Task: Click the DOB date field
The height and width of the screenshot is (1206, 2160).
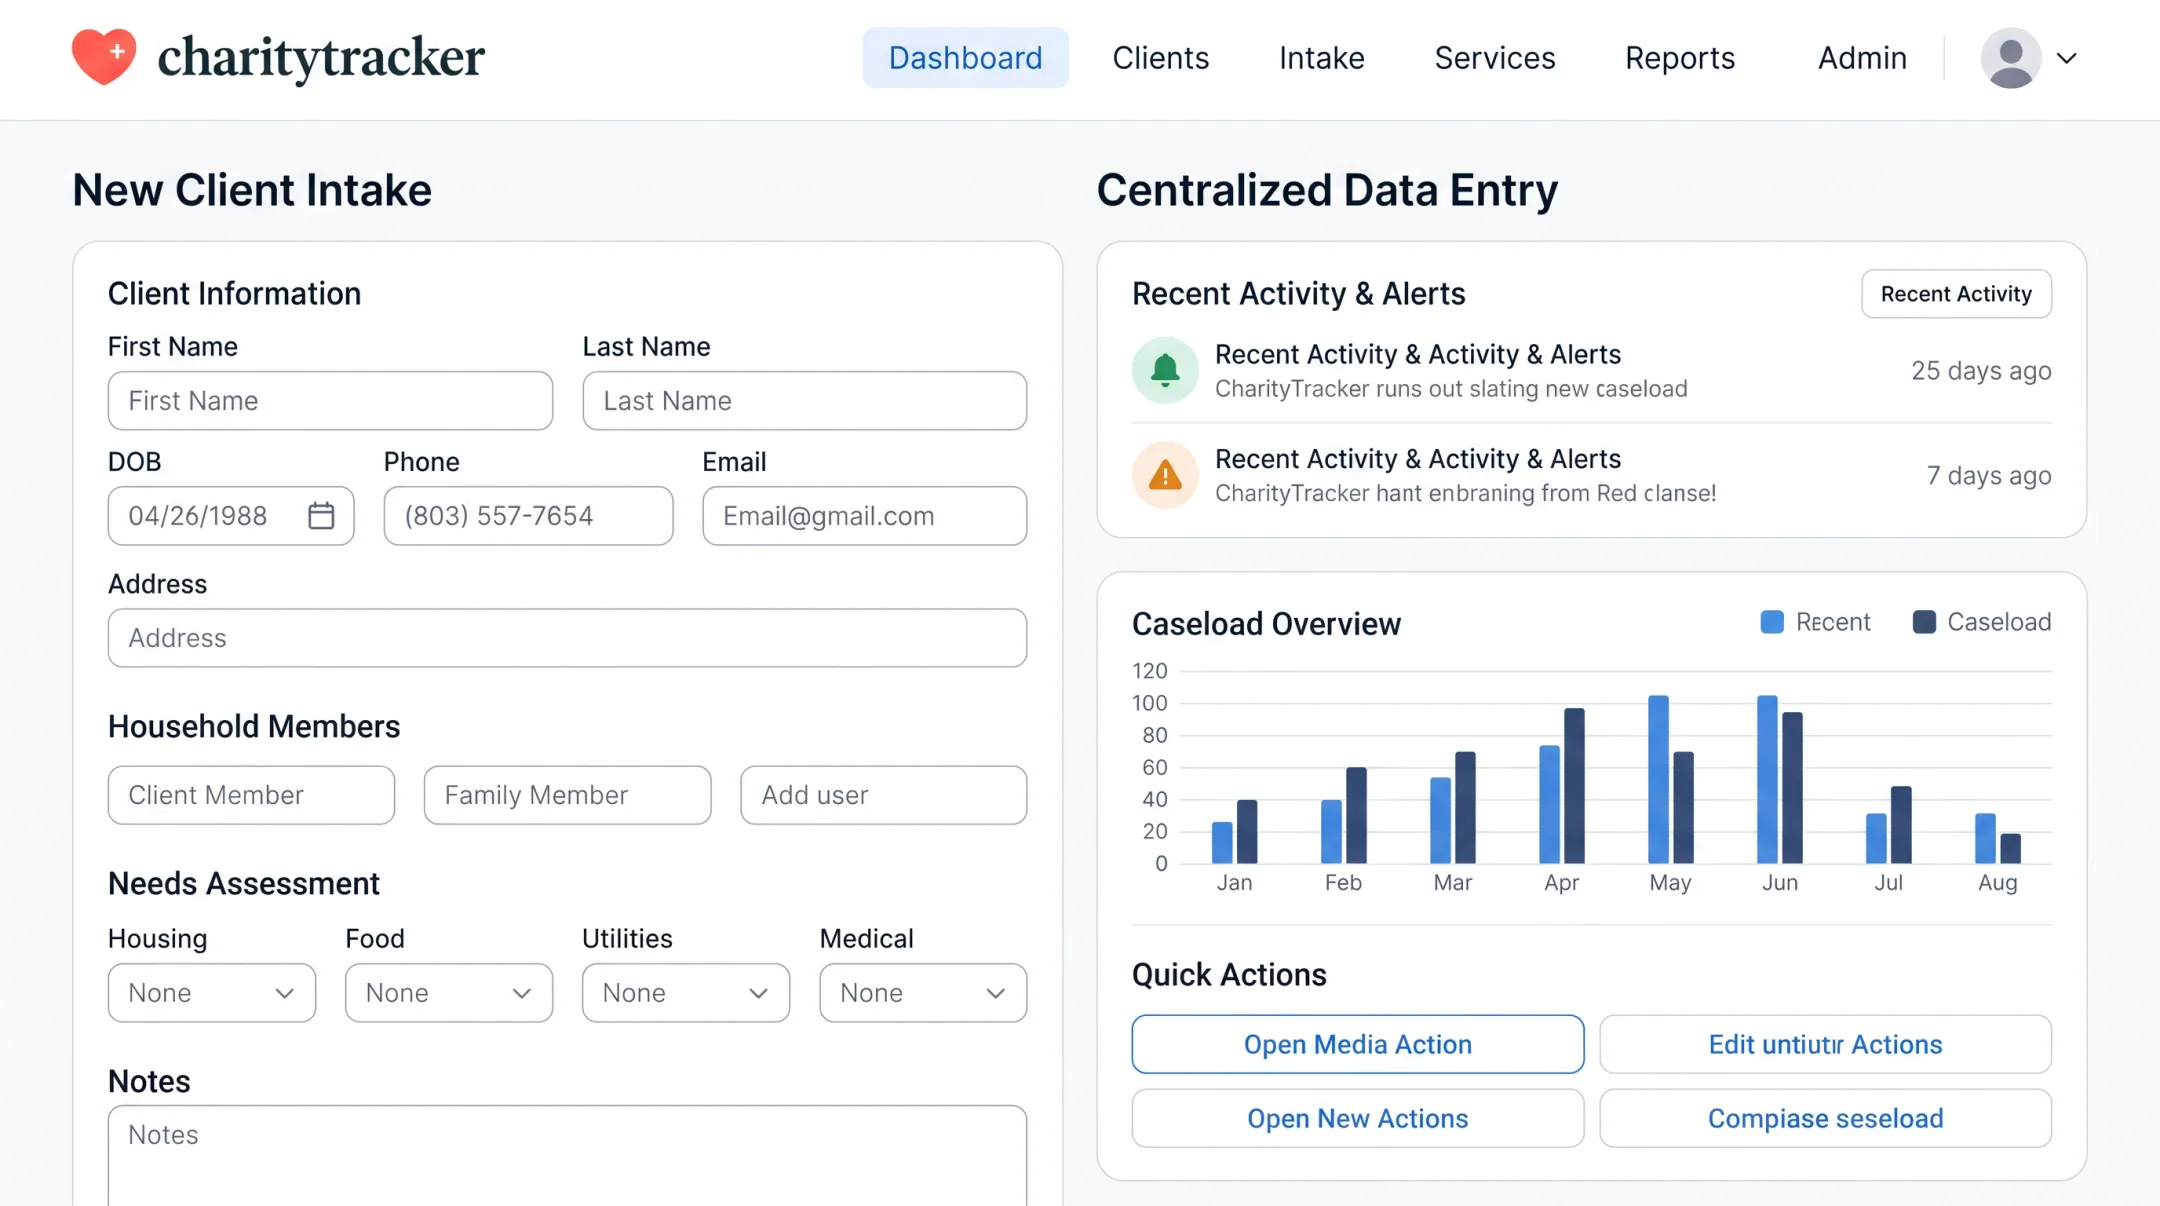Action: [x=231, y=516]
